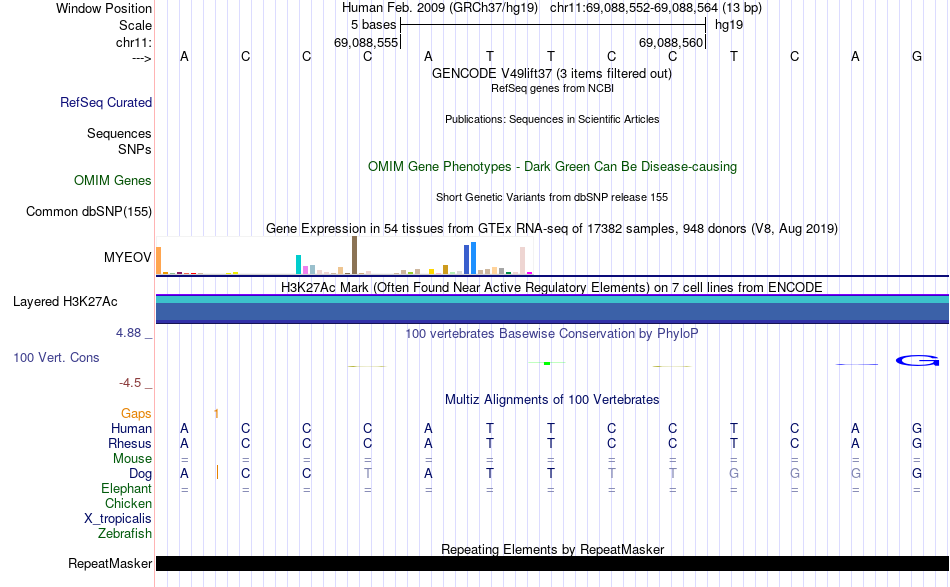Click the 69,088,555 position marker
The image size is (950, 587).
pyautogui.click(x=366, y=42)
